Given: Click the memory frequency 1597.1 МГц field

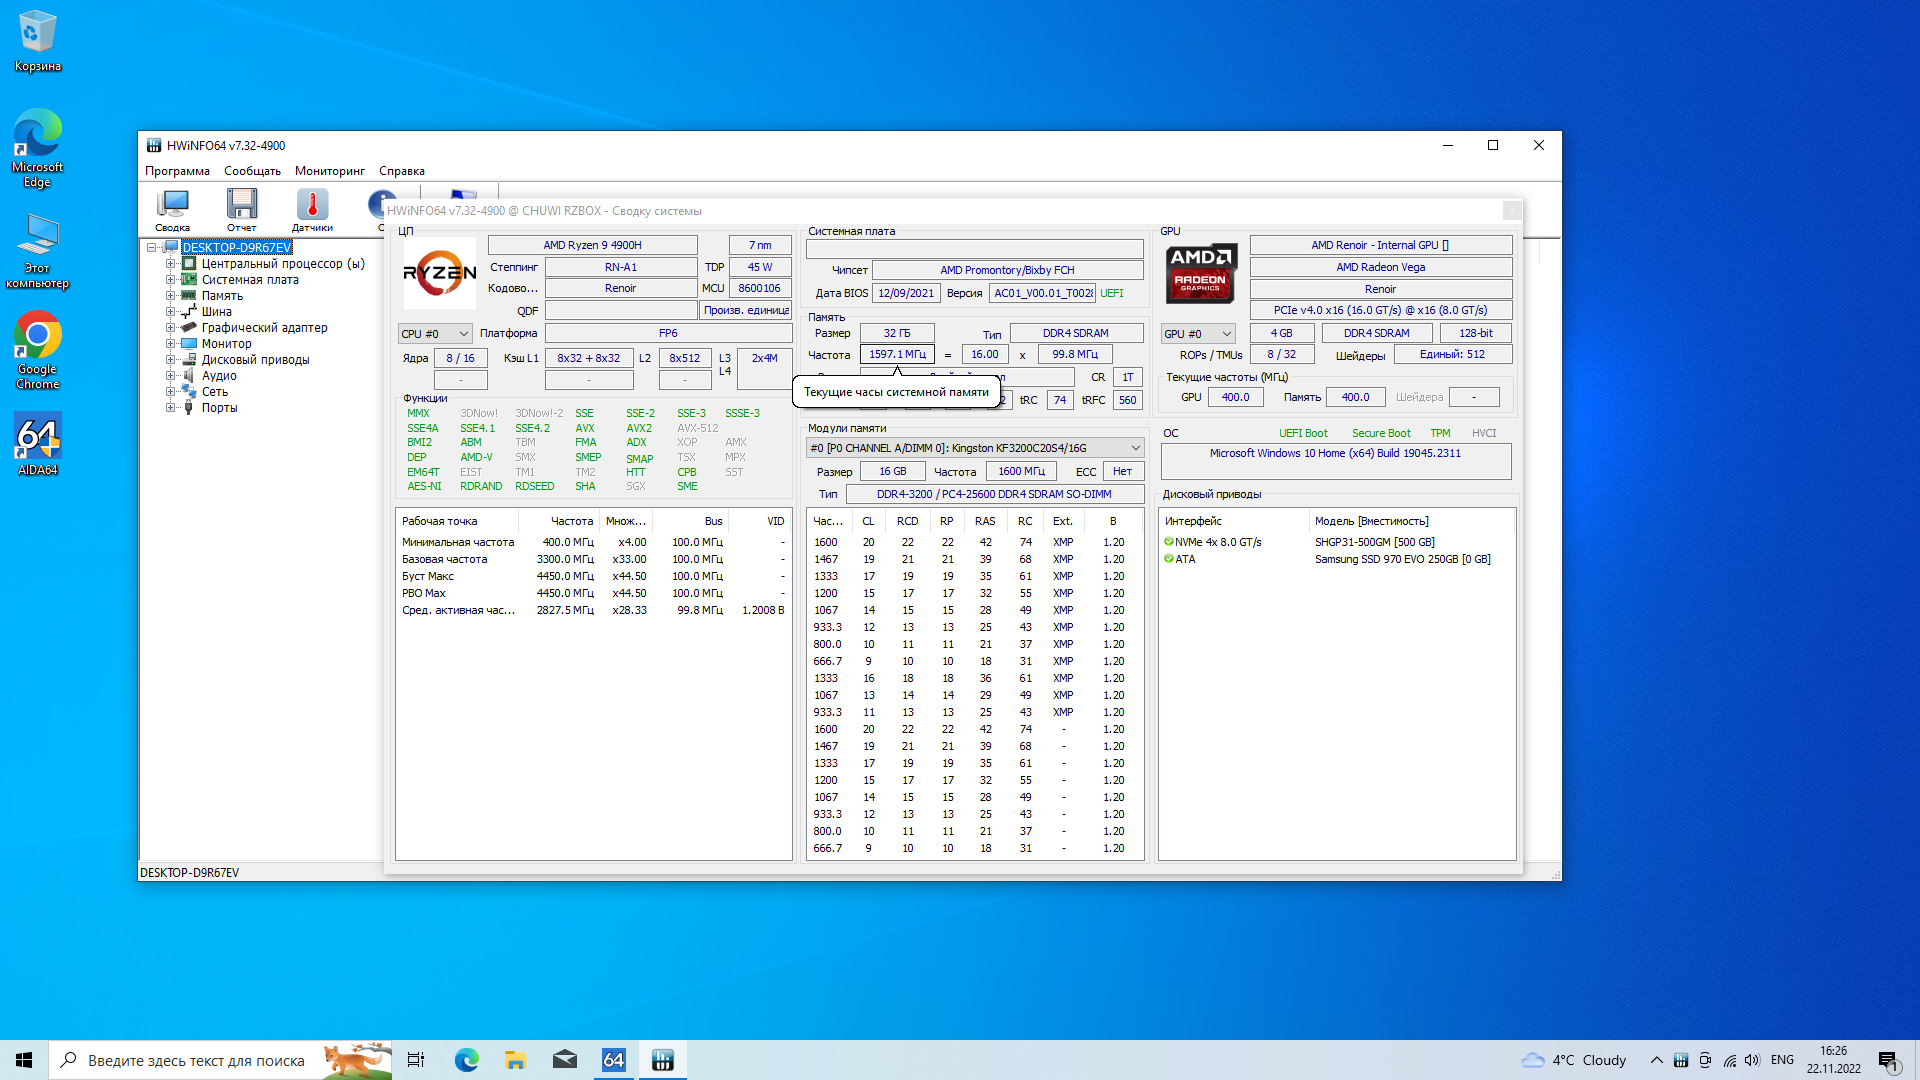Looking at the screenshot, I should point(897,354).
